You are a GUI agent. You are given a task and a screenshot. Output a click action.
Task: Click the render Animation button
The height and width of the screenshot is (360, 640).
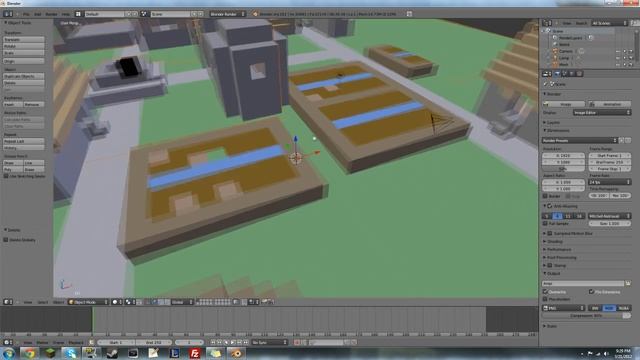(610, 104)
